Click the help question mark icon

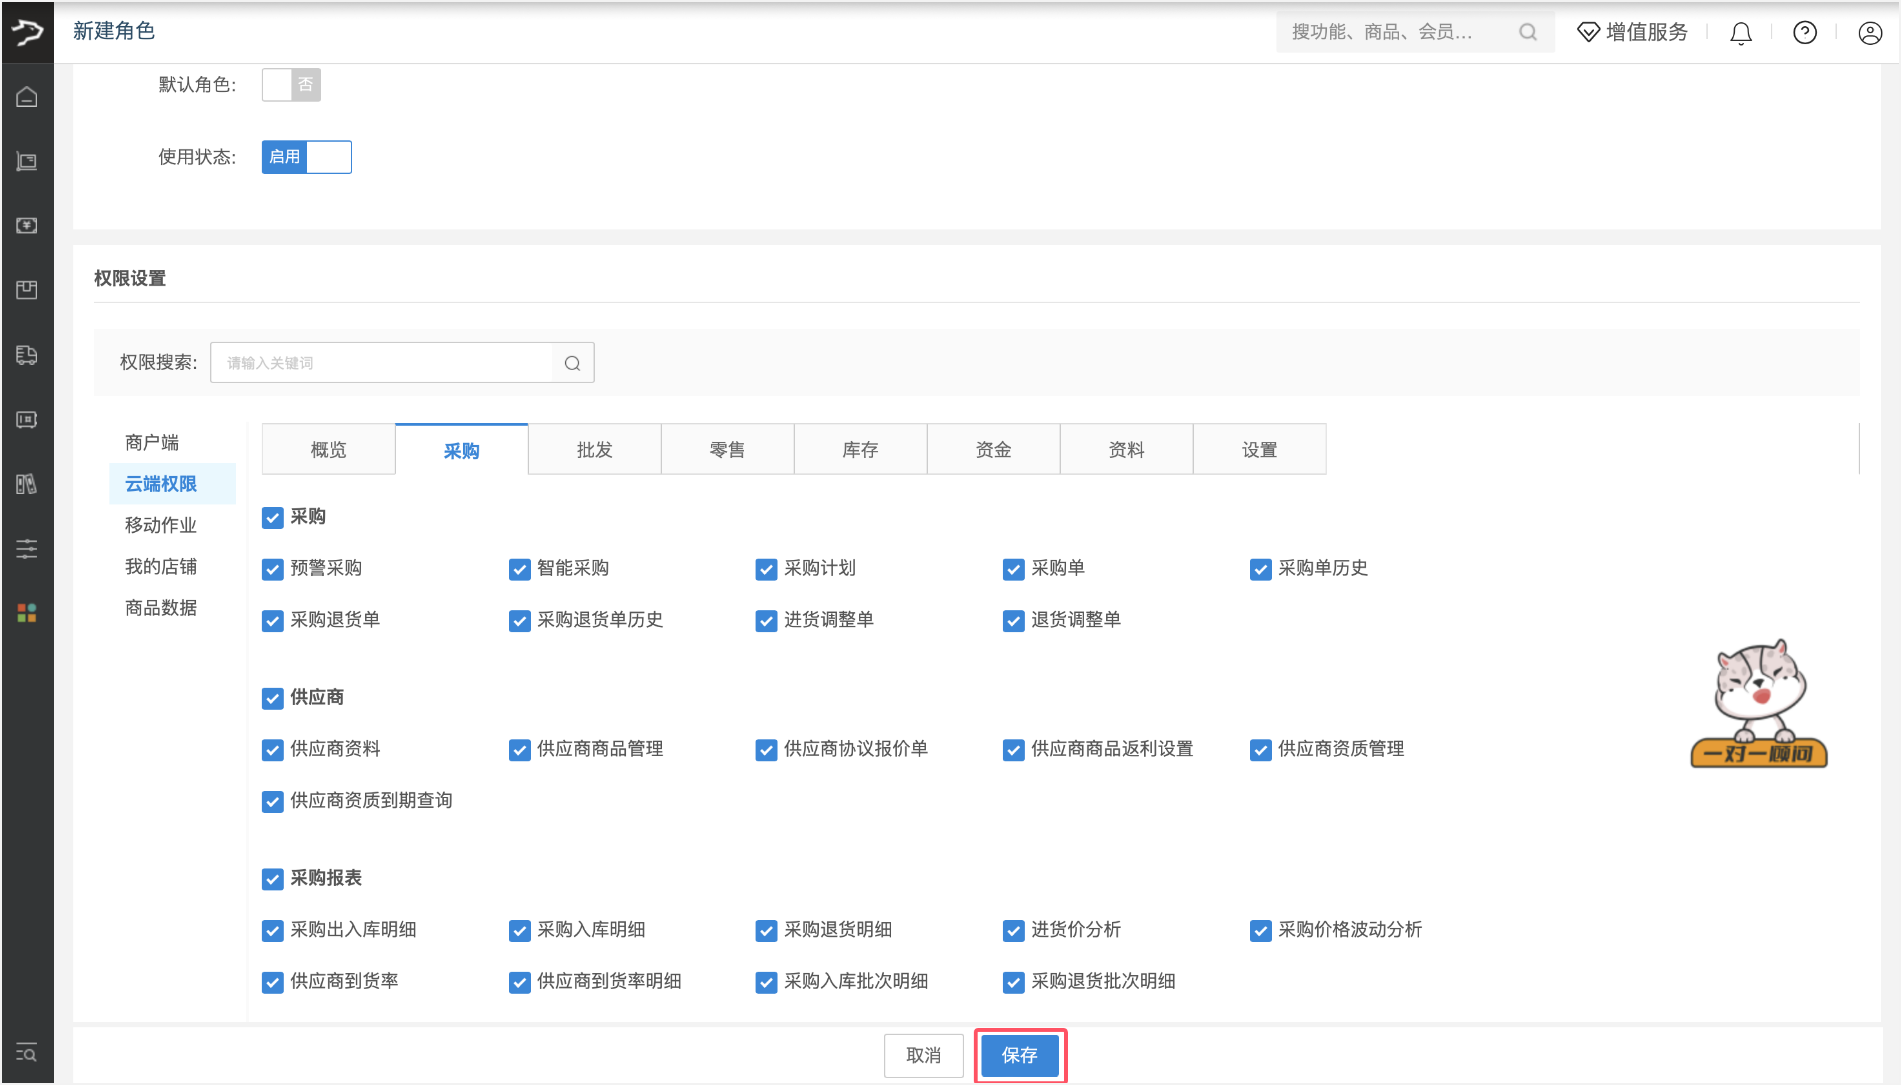tap(1805, 33)
